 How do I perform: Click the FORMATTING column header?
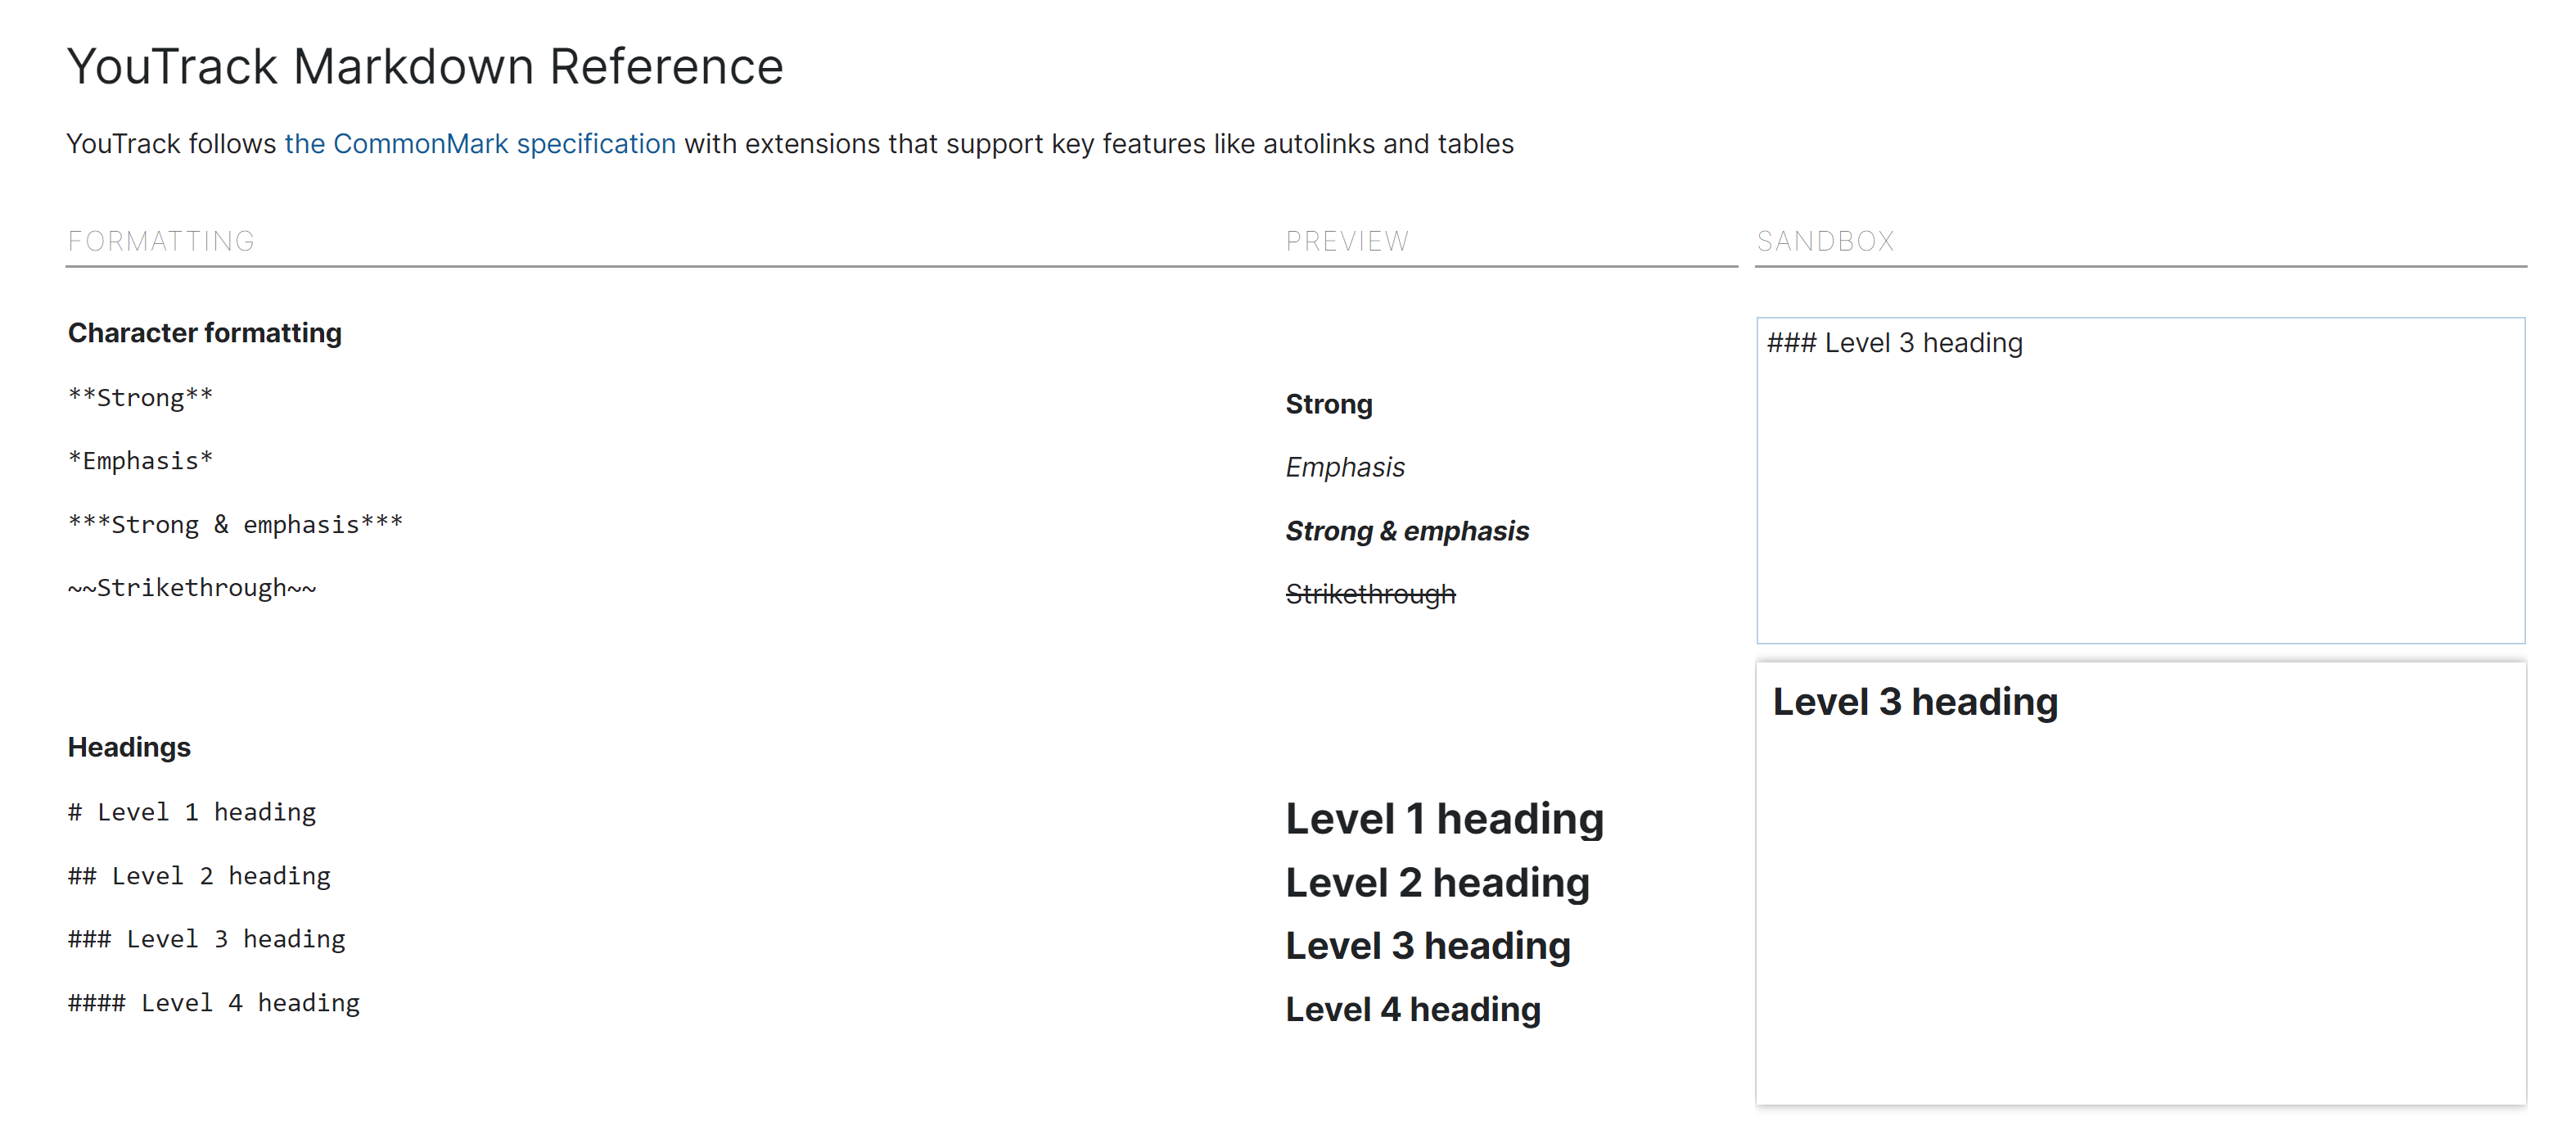[x=161, y=241]
